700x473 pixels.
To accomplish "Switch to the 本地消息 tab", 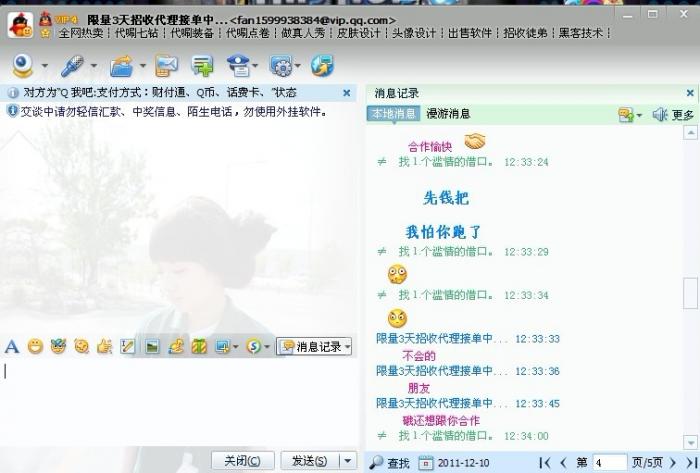I will click(x=393, y=113).
